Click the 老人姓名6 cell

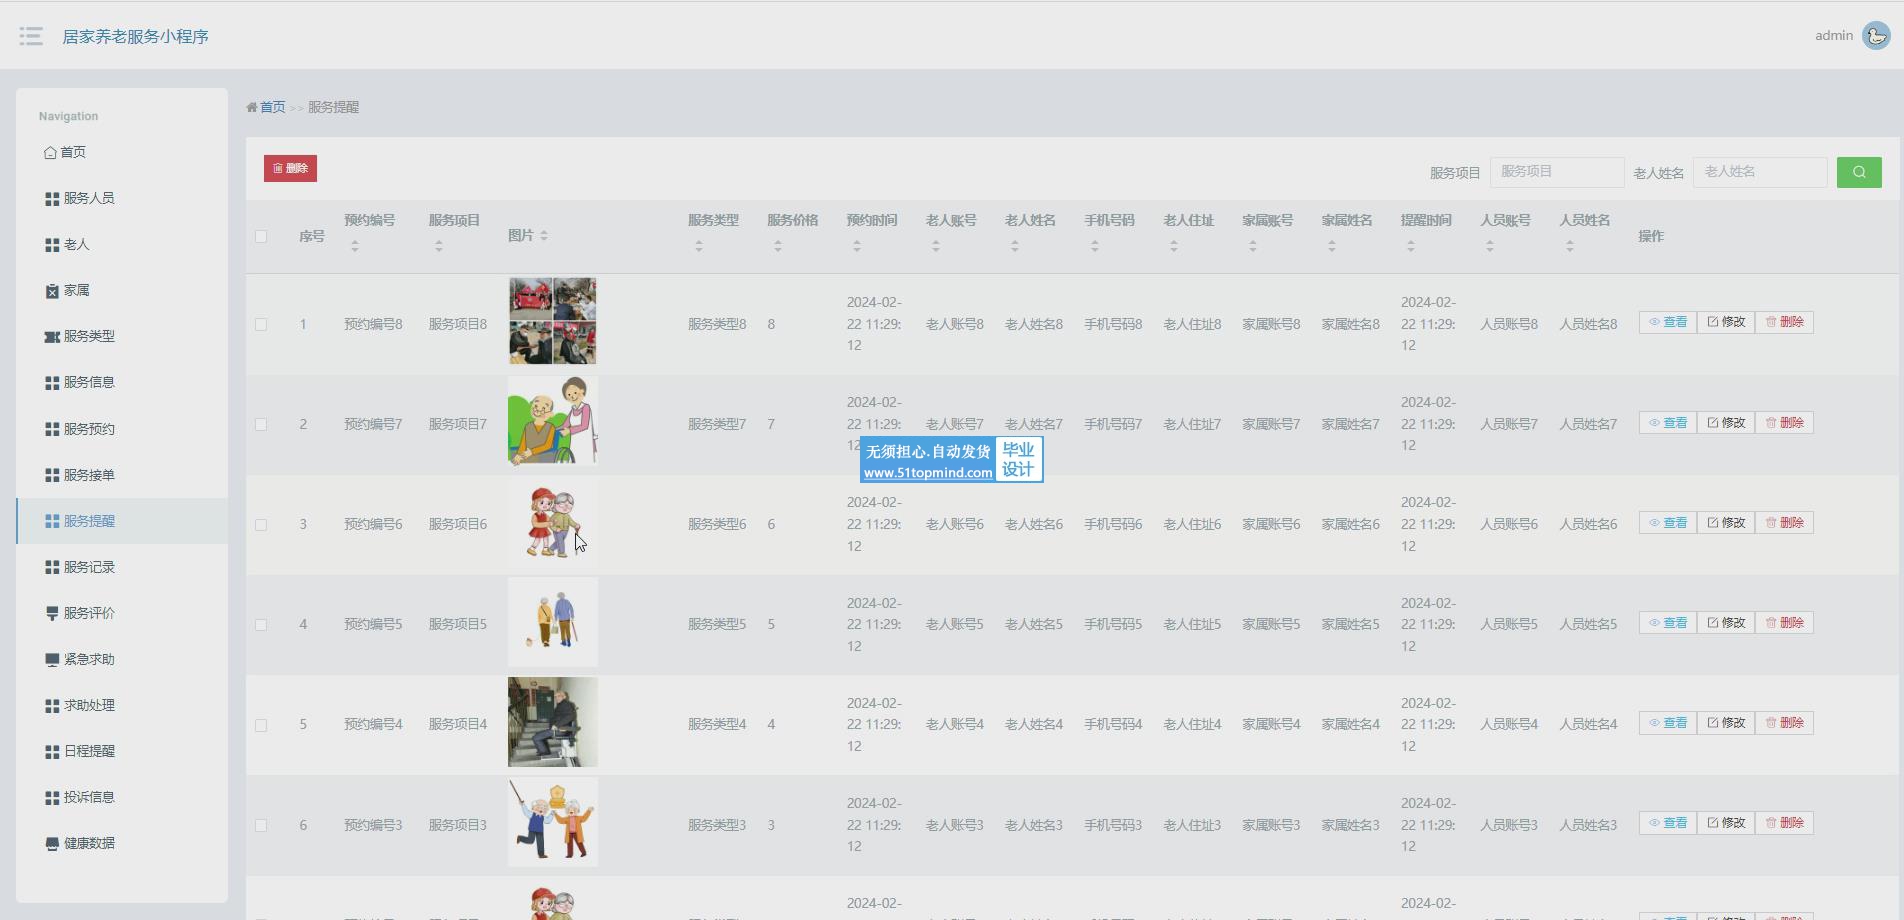pos(1034,525)
